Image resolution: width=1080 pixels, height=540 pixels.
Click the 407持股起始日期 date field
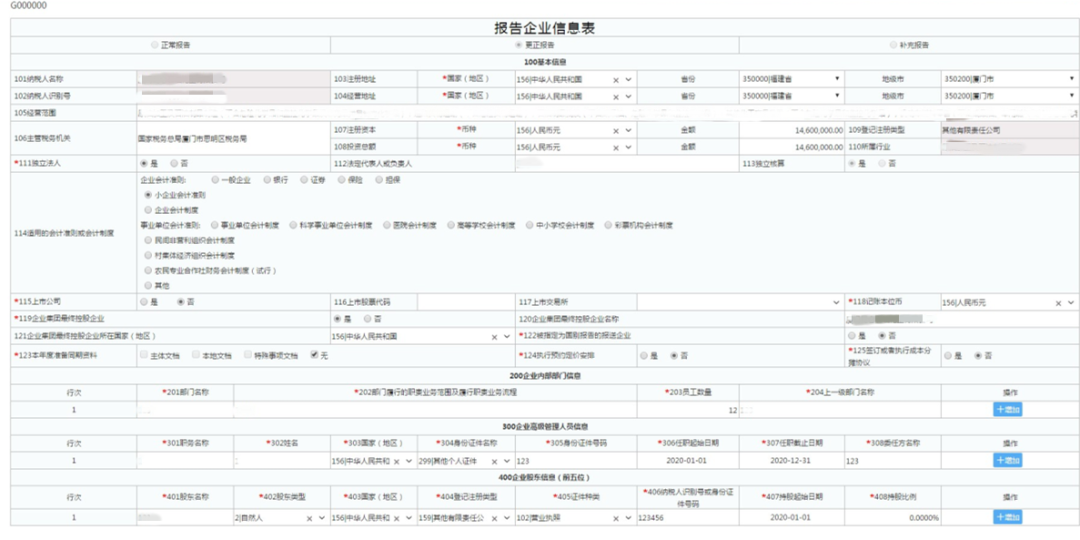tap(792, 517)
